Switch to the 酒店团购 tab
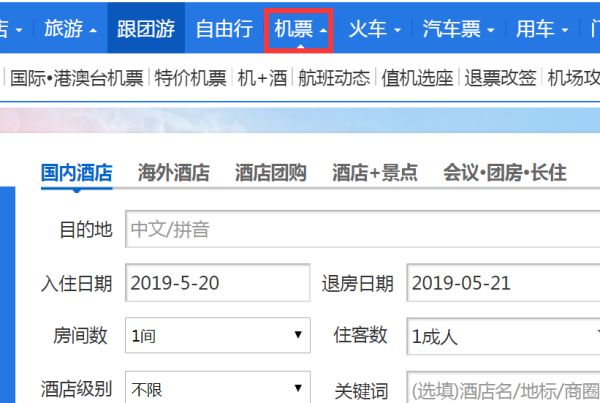Viewport: 600px width, 403px height. pyautogui.click(x=270, y=172)
